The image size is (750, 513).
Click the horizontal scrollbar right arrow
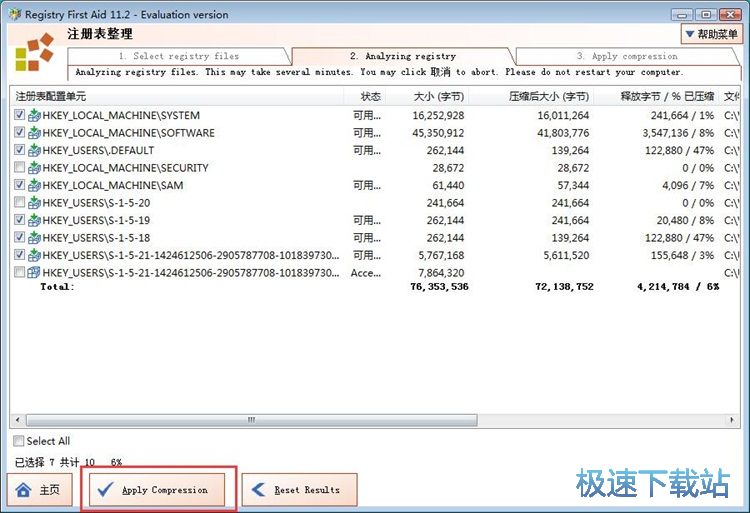pos(731,420)
